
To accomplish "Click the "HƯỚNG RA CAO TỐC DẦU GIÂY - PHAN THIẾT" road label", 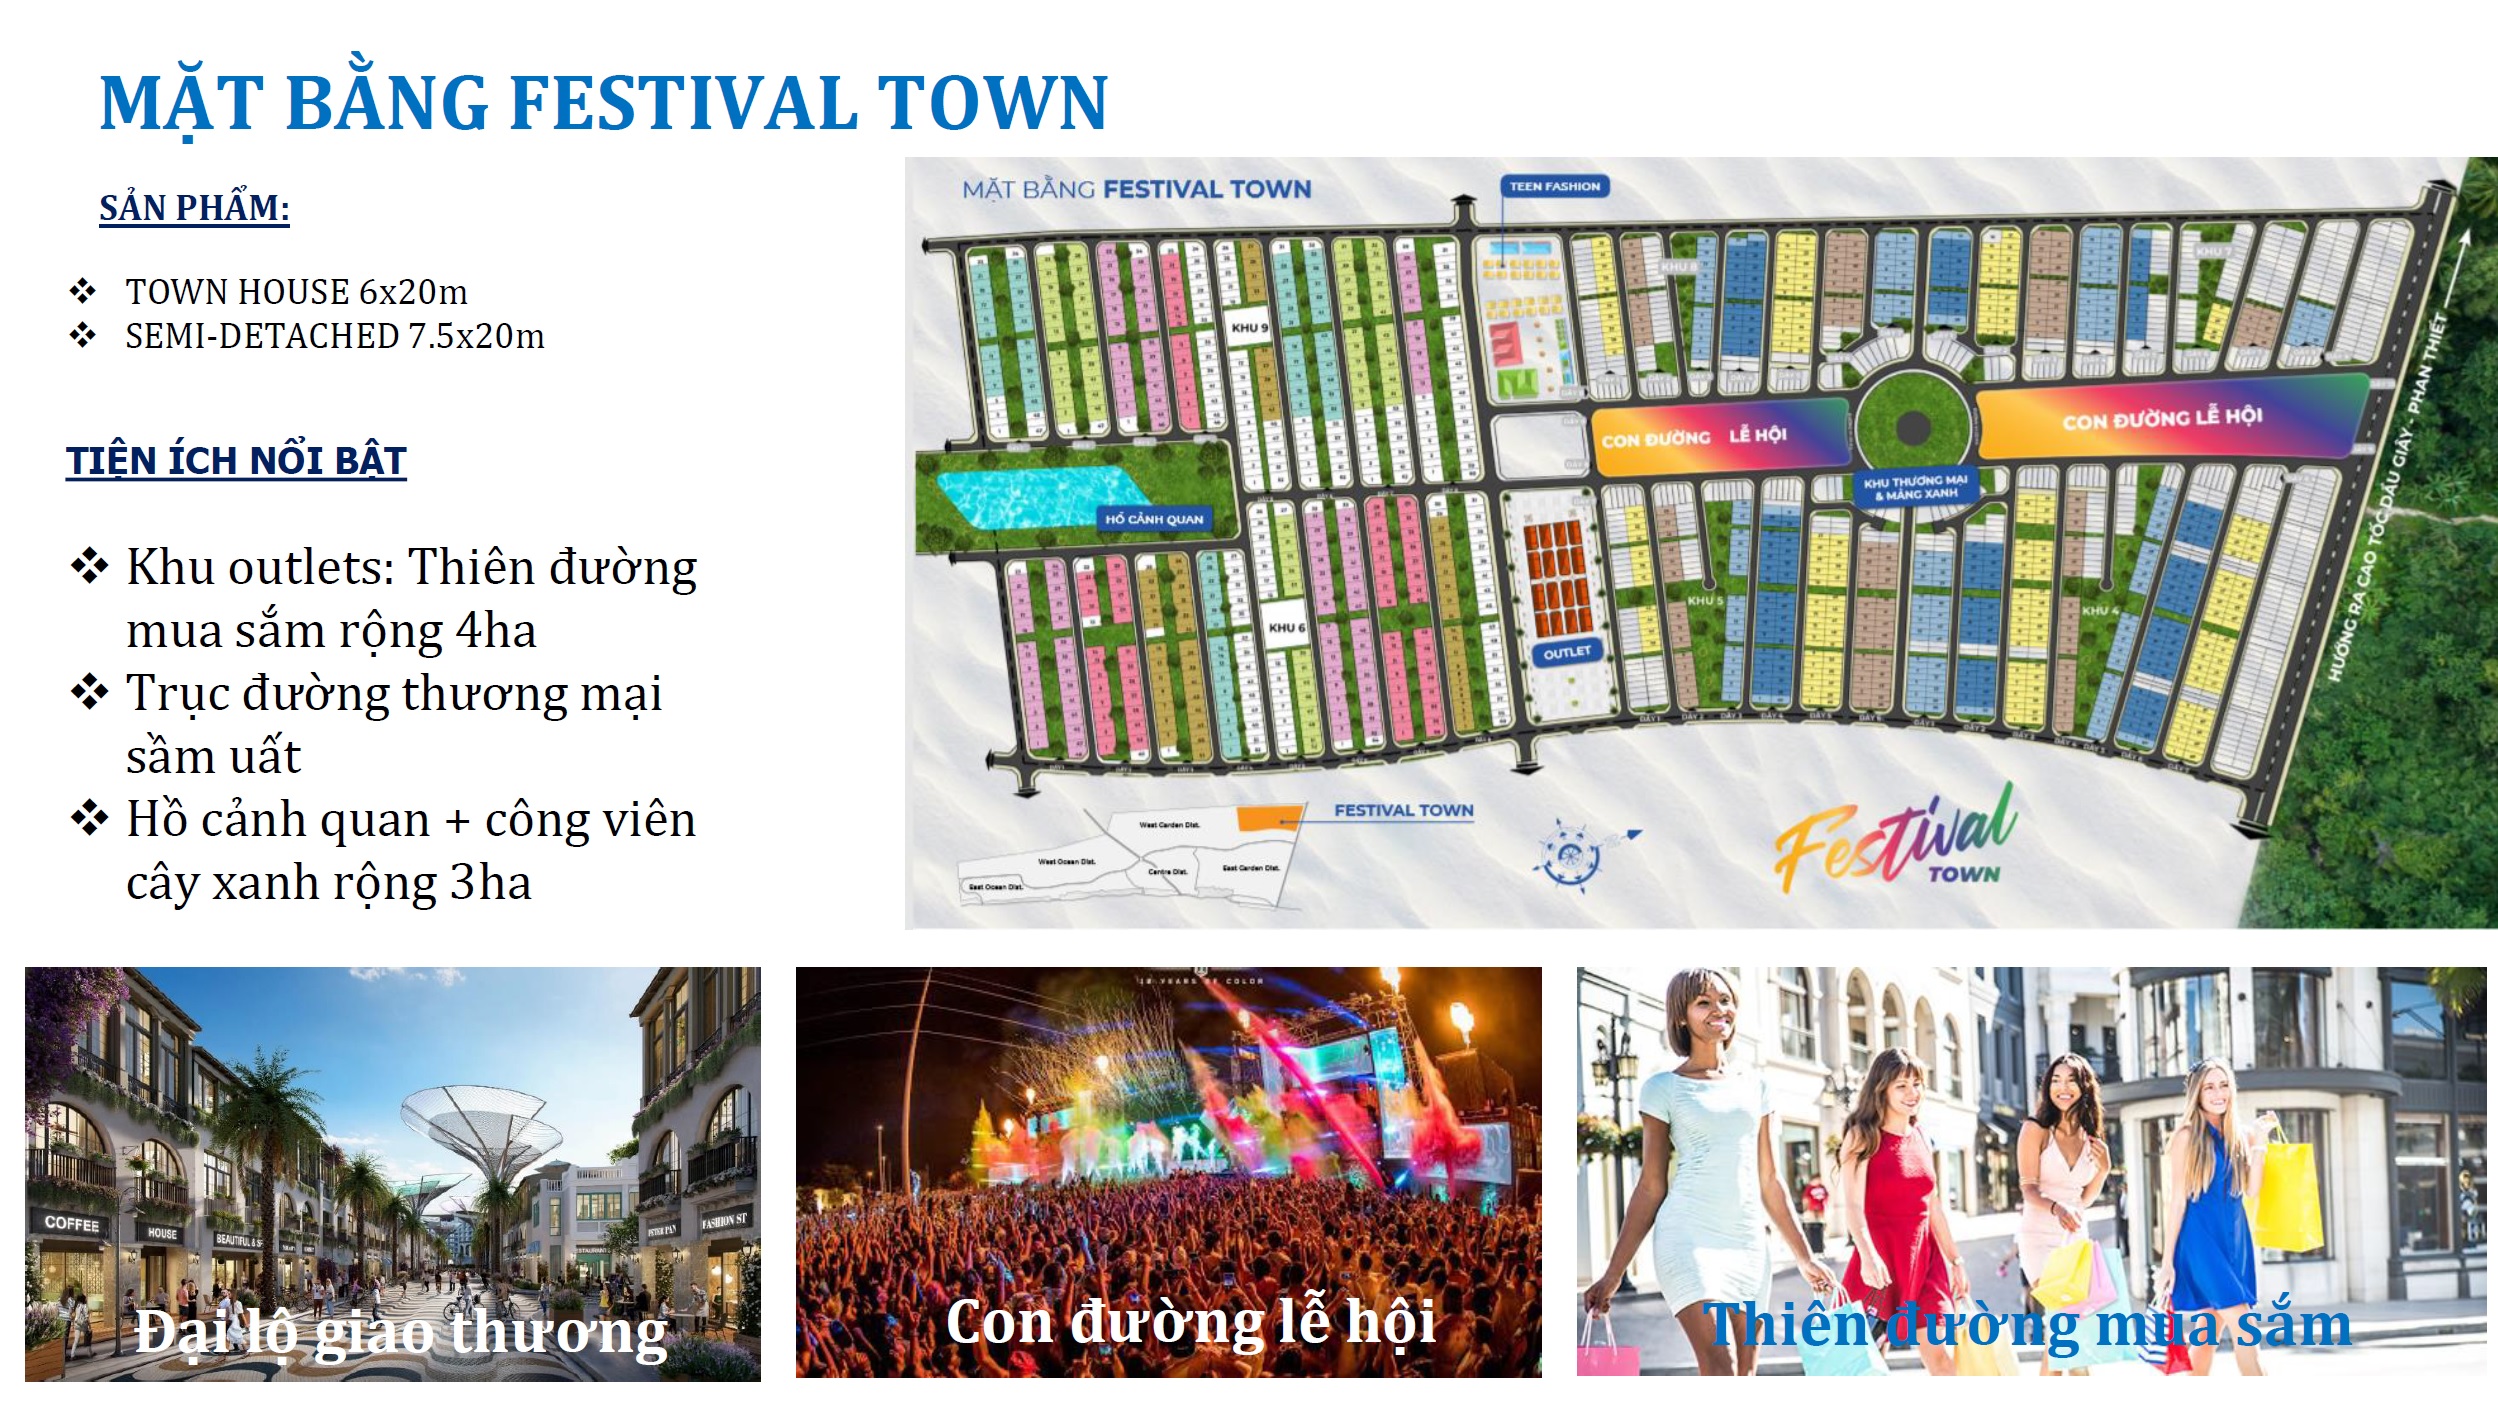I will [x=2387, y=498].
